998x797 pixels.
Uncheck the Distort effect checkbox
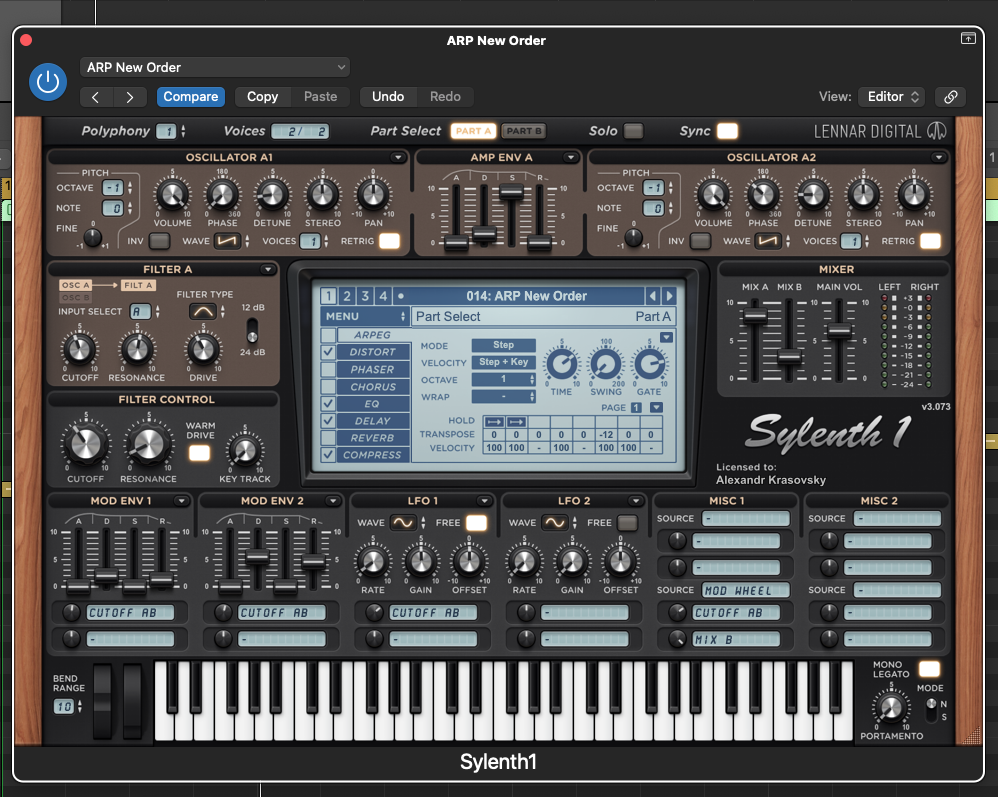pos(328,351)
